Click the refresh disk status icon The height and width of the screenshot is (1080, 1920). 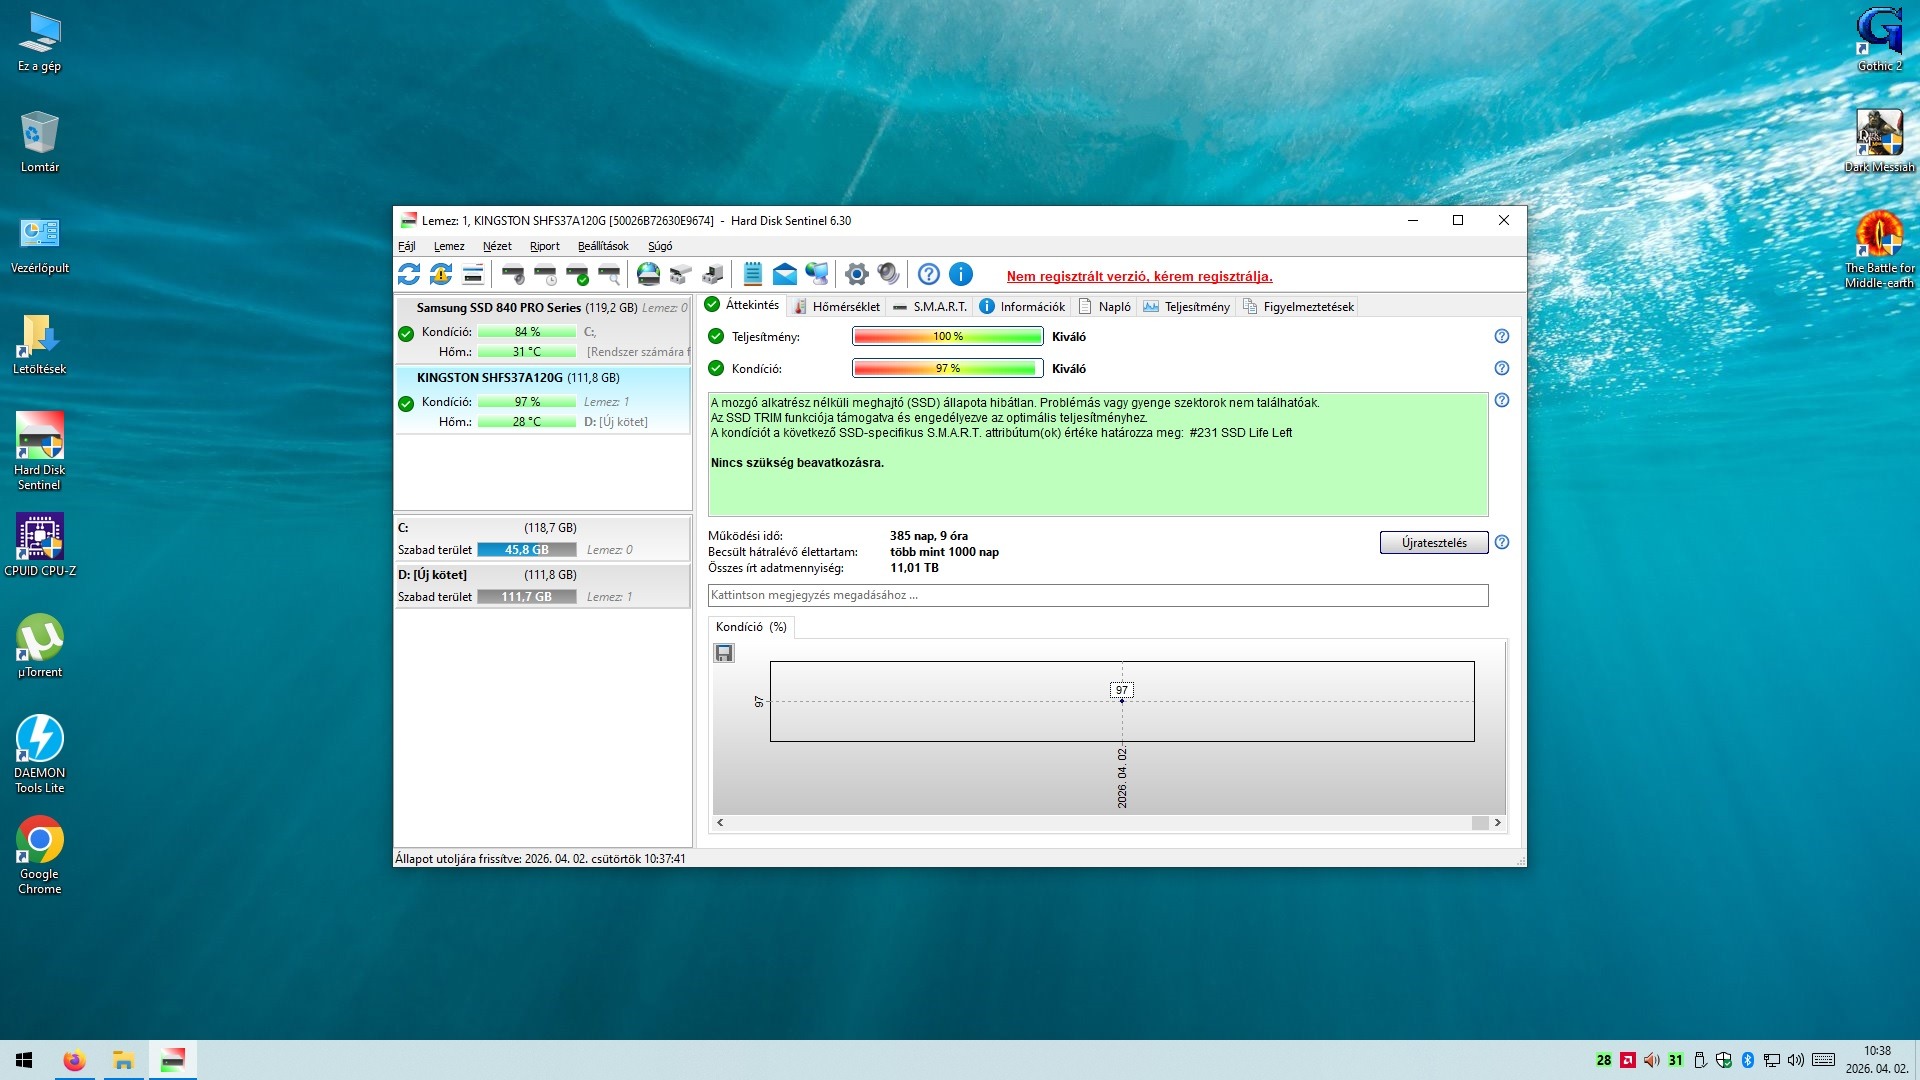[409, 274]
